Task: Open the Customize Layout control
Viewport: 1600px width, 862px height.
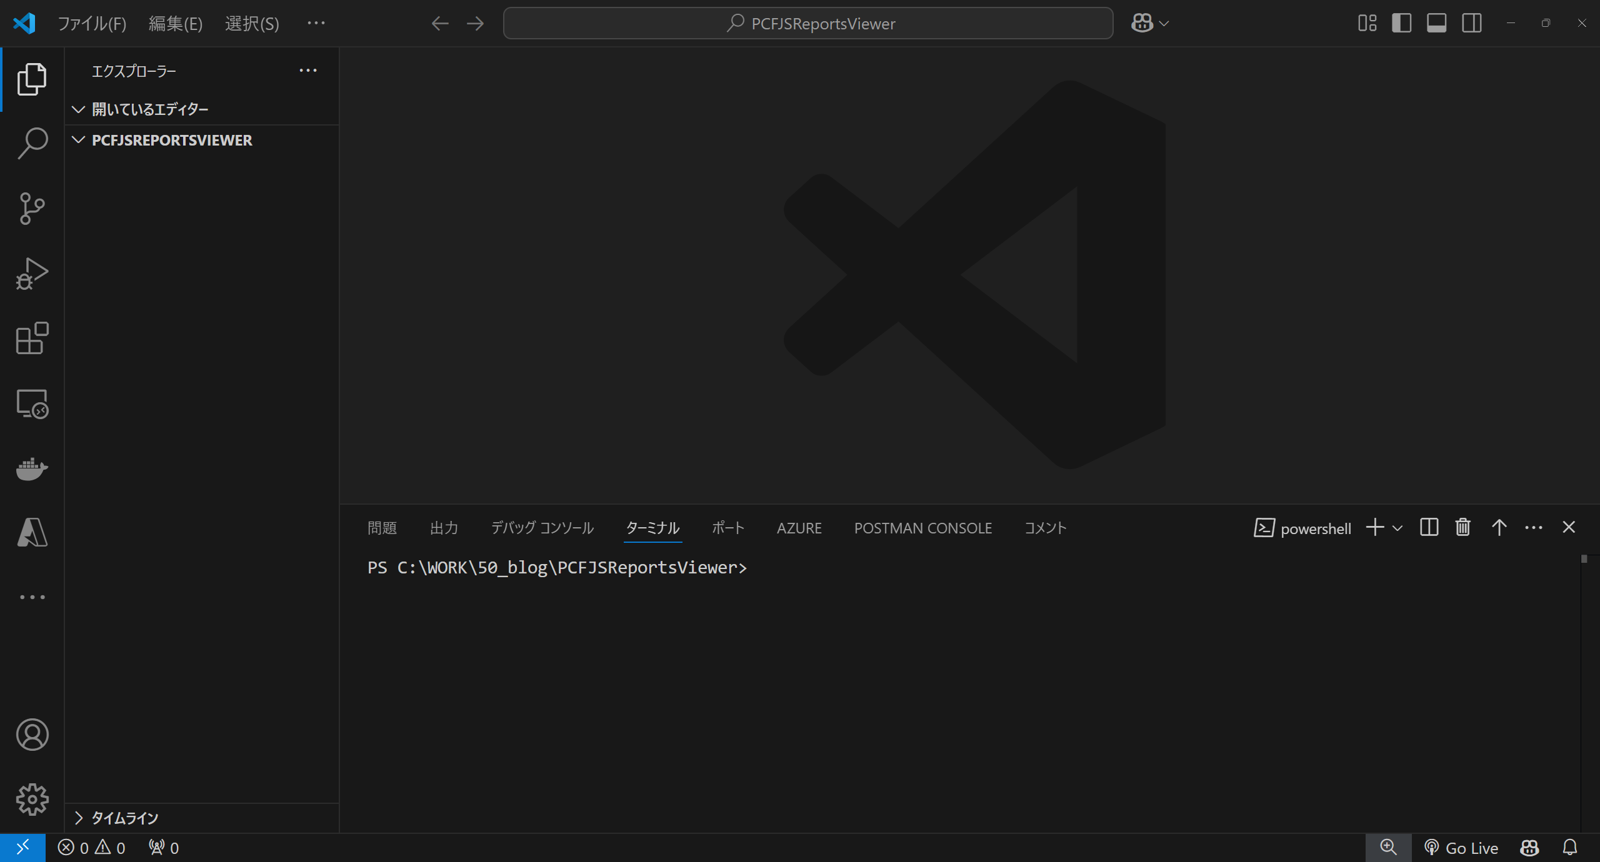Action: (1367, 23)
